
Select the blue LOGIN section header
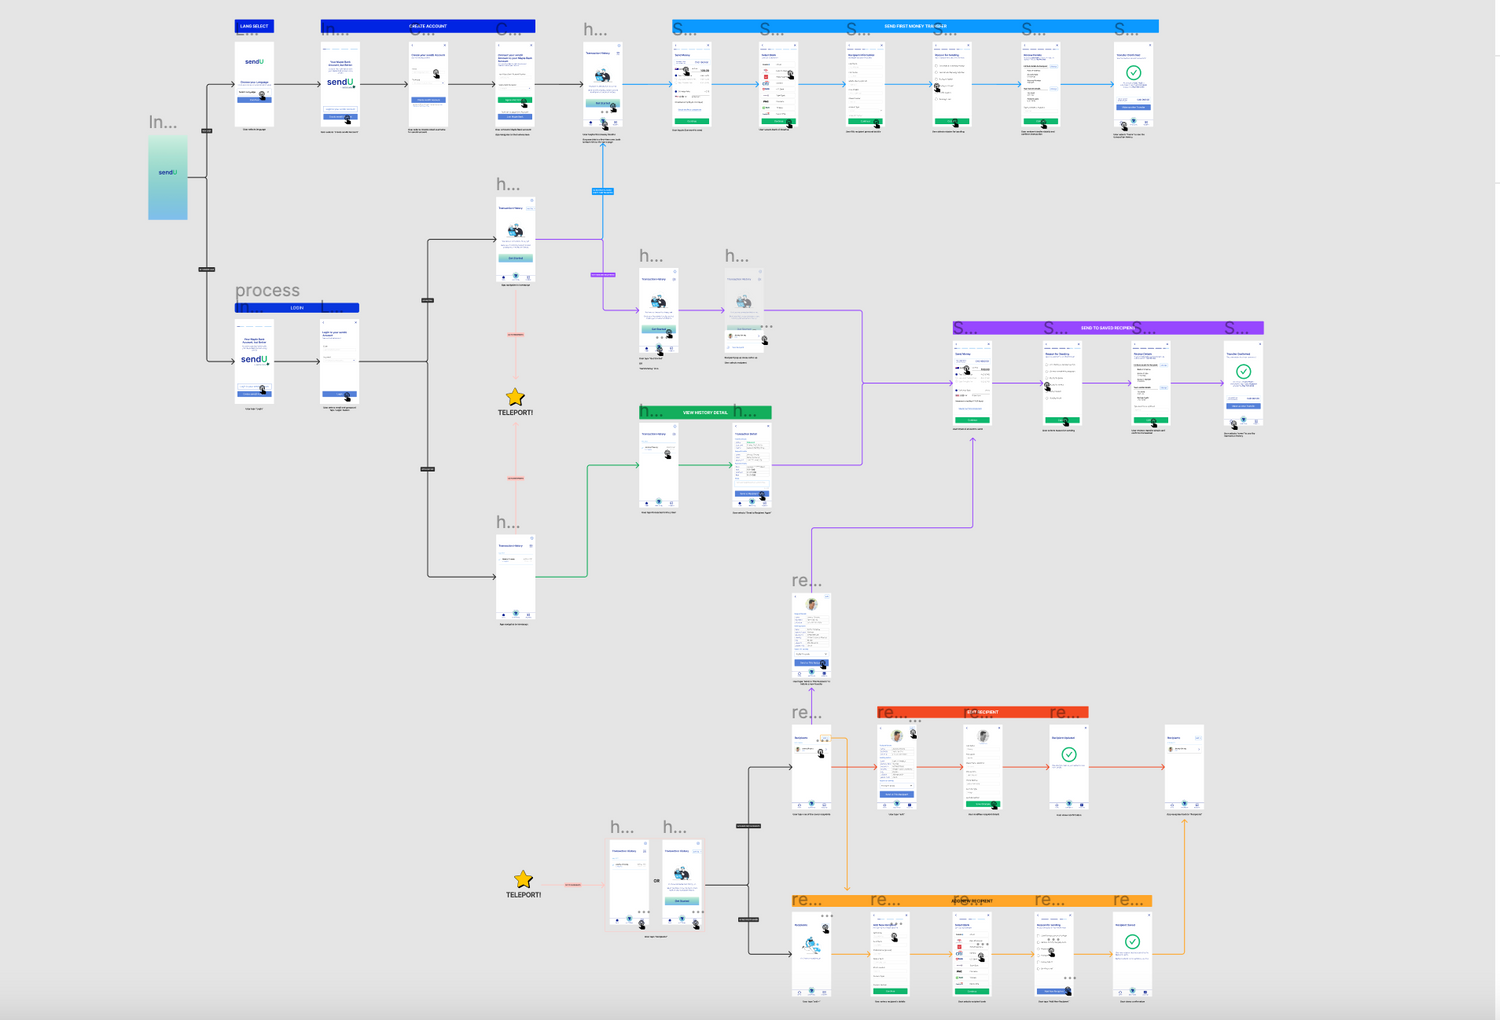tap(297, 308)
